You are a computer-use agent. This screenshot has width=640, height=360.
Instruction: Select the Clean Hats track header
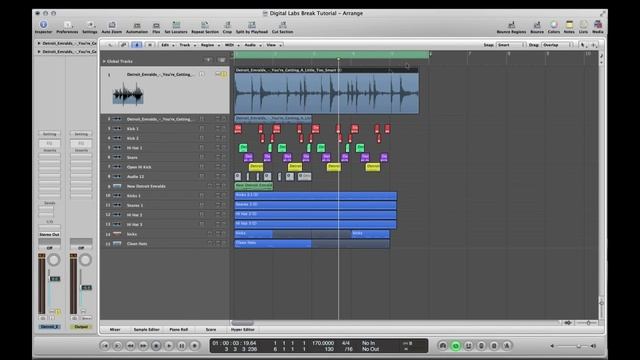click(x=165, y=244)
